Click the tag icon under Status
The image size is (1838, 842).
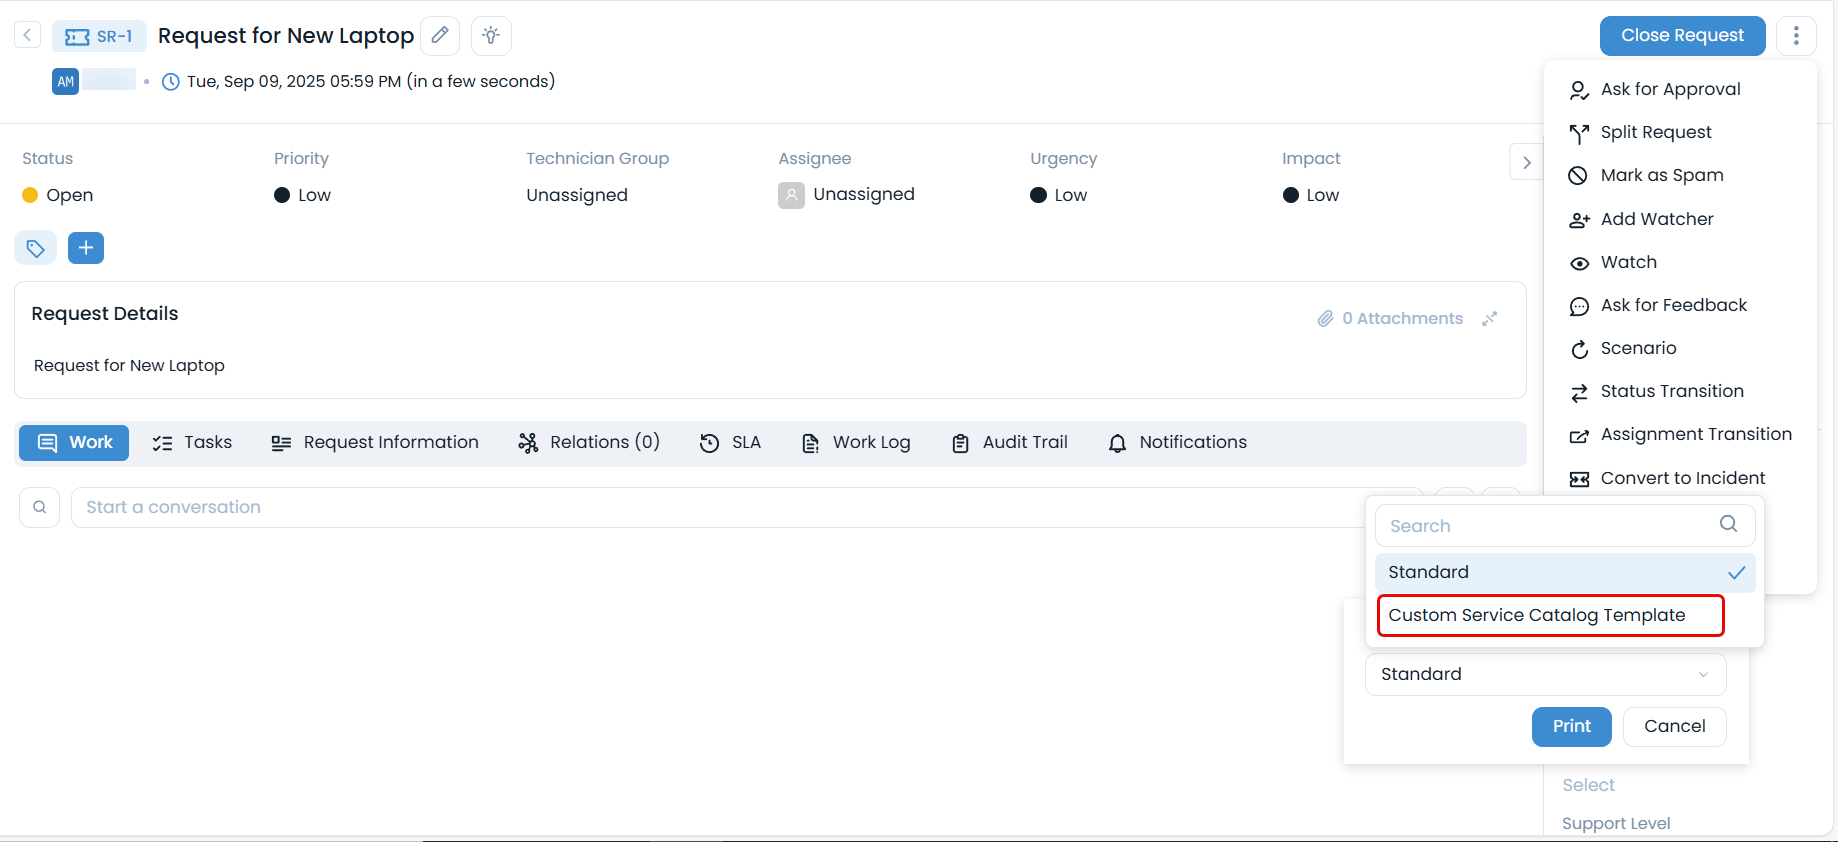tap(35, 248)
